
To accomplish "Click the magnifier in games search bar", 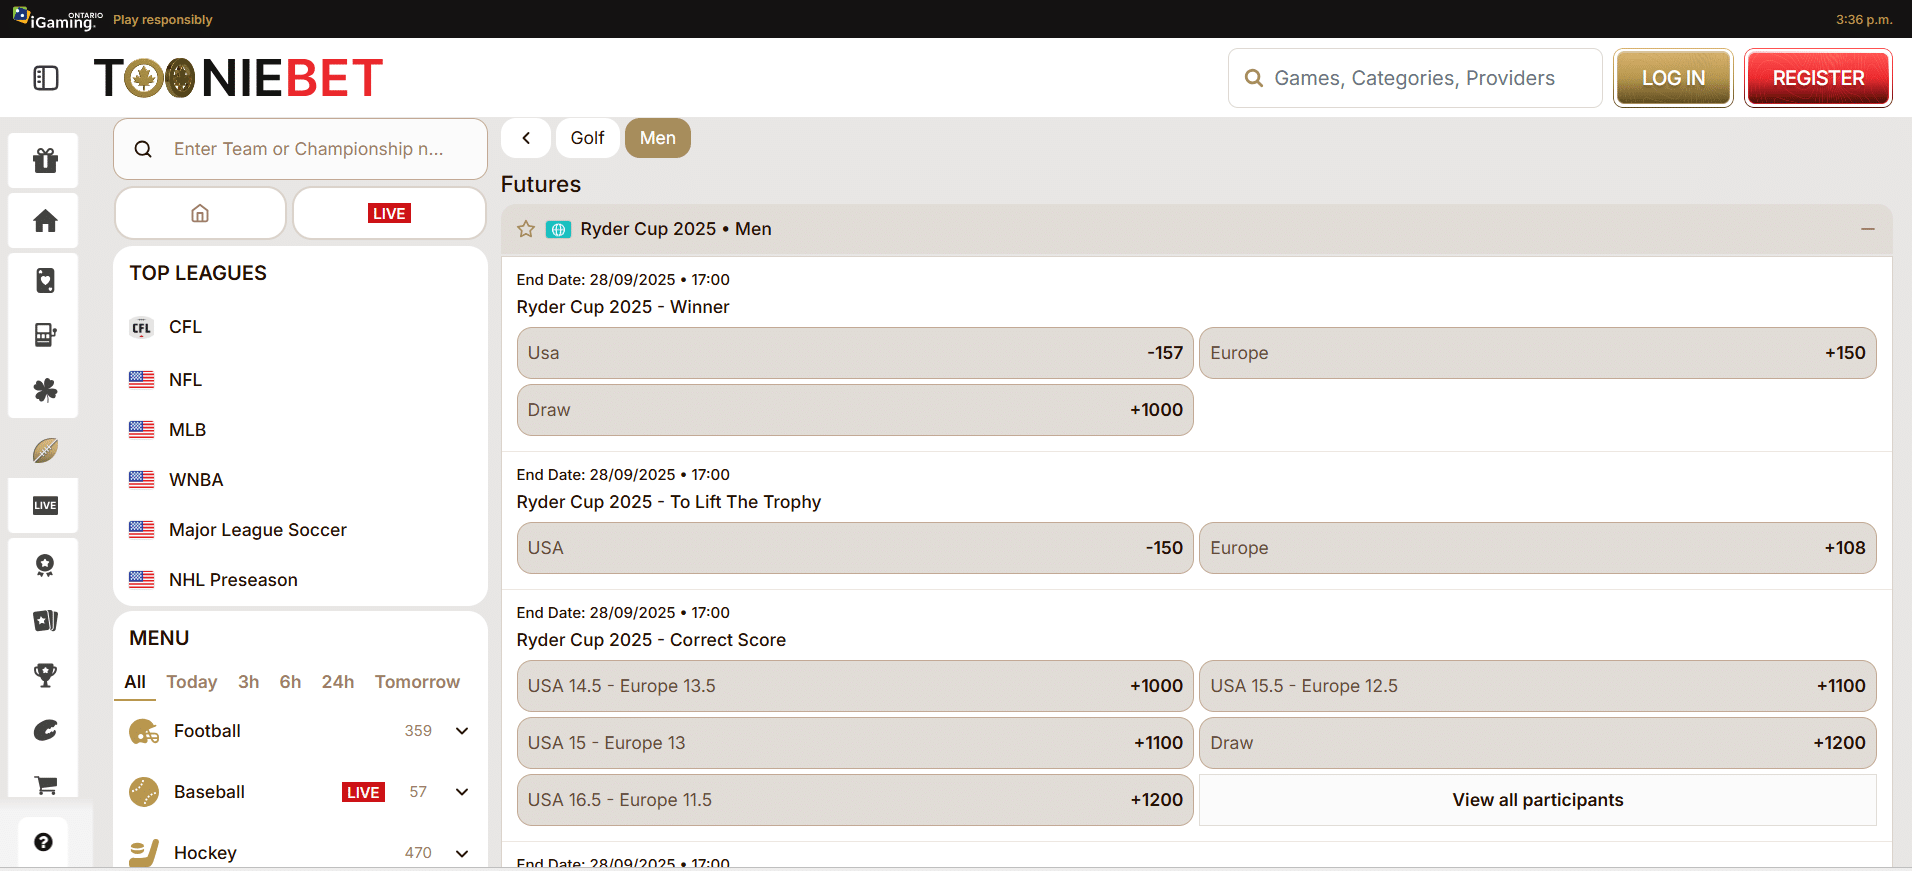I will [x=1253, y=78].
